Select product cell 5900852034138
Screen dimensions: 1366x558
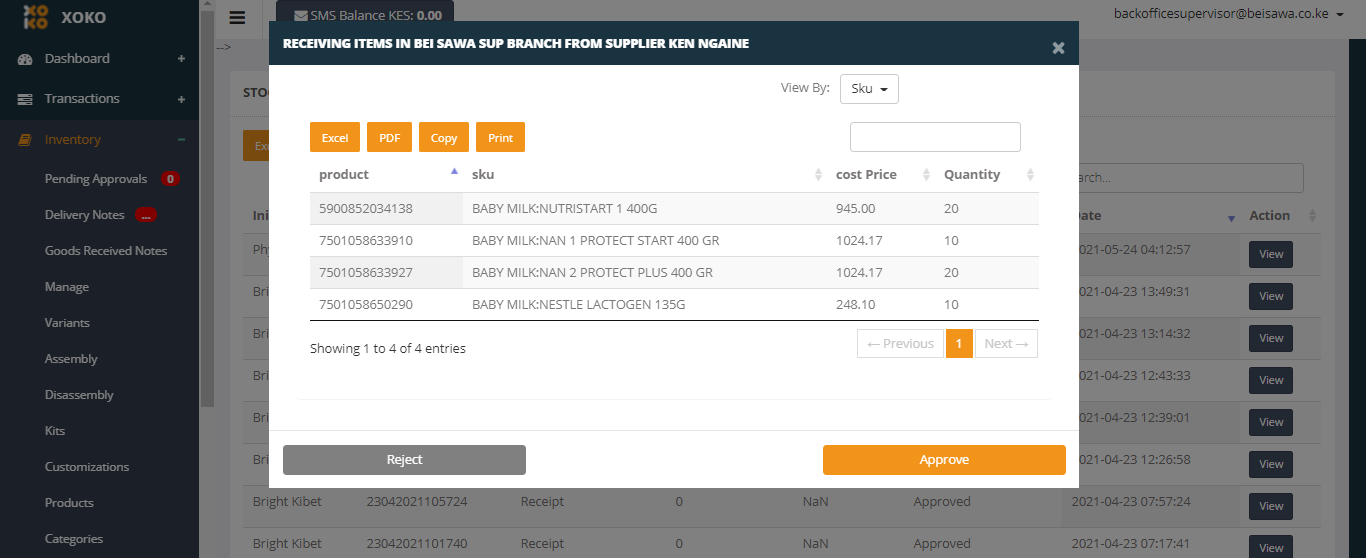pyautogui.click(x=386, y=209)
